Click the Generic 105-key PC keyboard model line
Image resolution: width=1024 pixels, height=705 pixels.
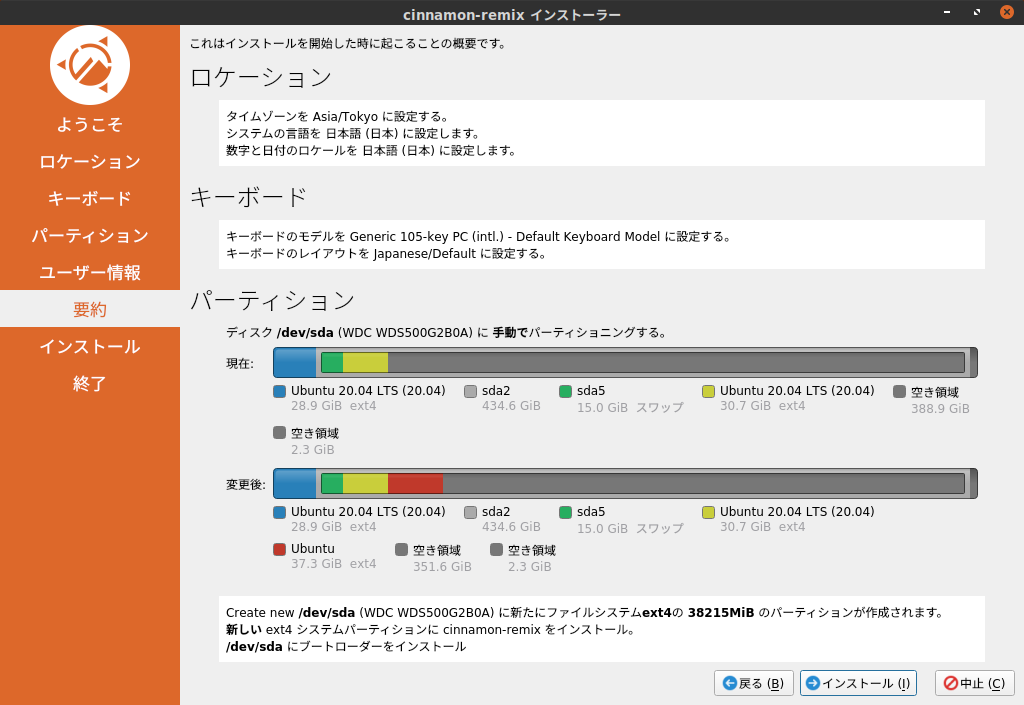pyautogui.click(x=478, y=236)
